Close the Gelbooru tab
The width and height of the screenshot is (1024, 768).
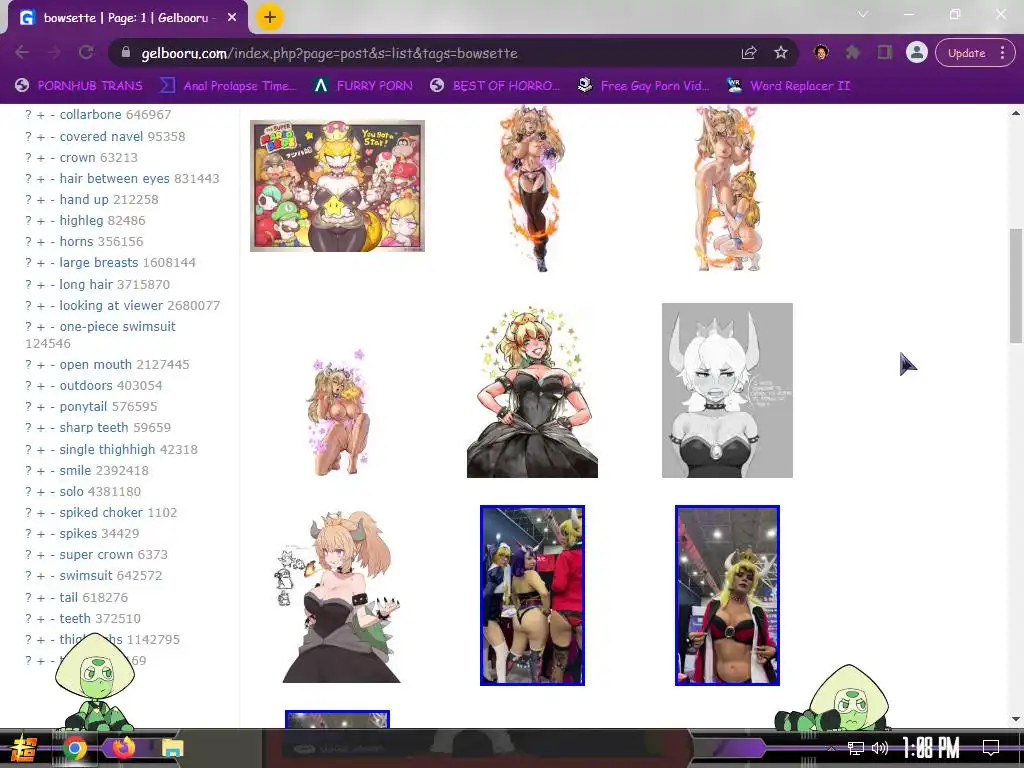pos(232,18)
